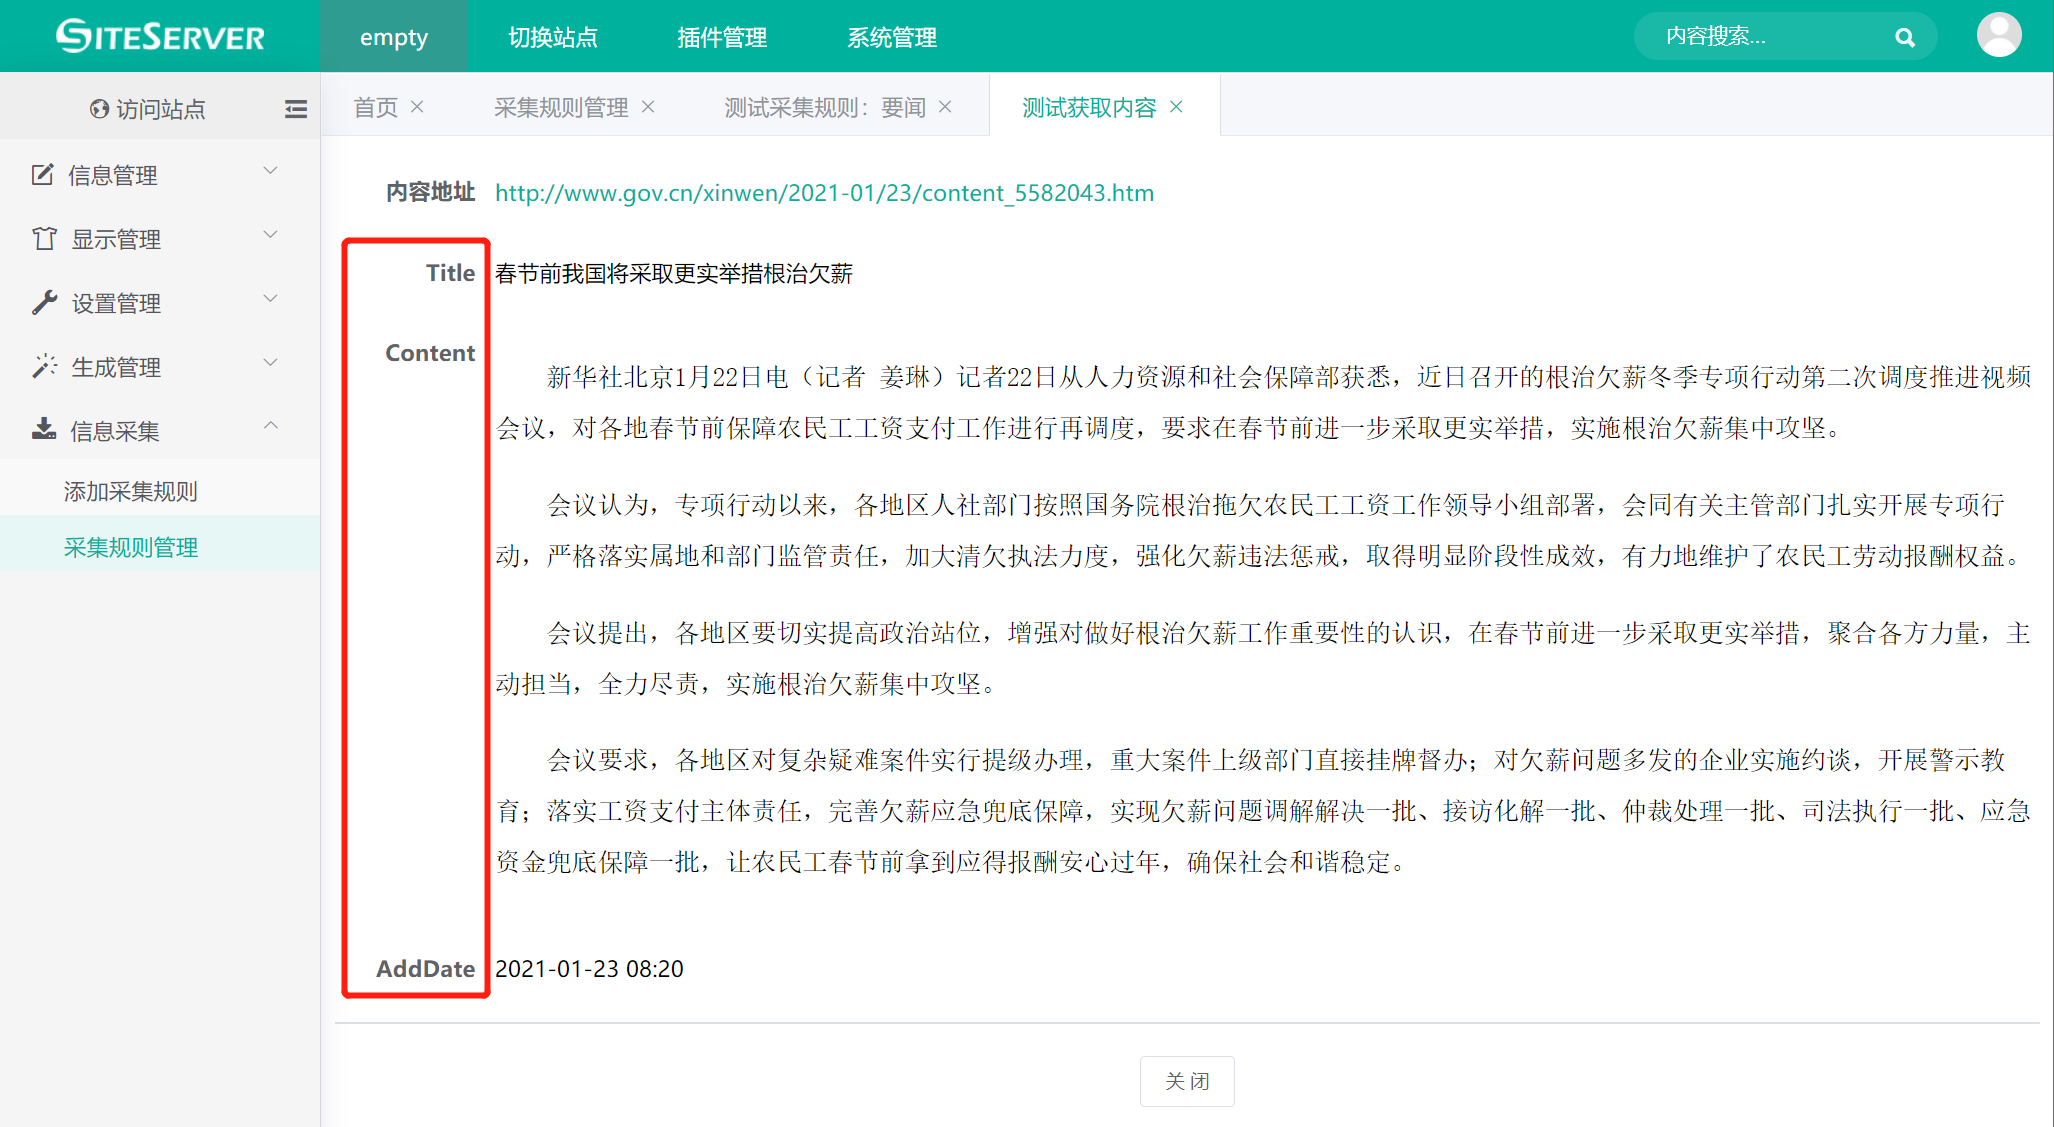Viewport: 2054px width, 1127px height.
Task: Toggle the sidebar hamburger menu icon
Action: (x=296, y=109)
